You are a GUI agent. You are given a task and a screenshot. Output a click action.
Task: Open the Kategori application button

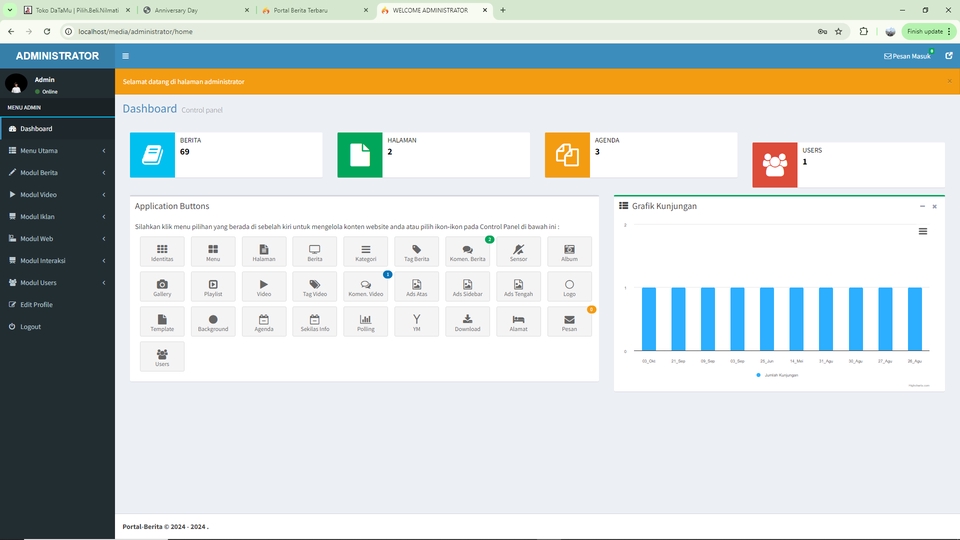tap(366, 252)
